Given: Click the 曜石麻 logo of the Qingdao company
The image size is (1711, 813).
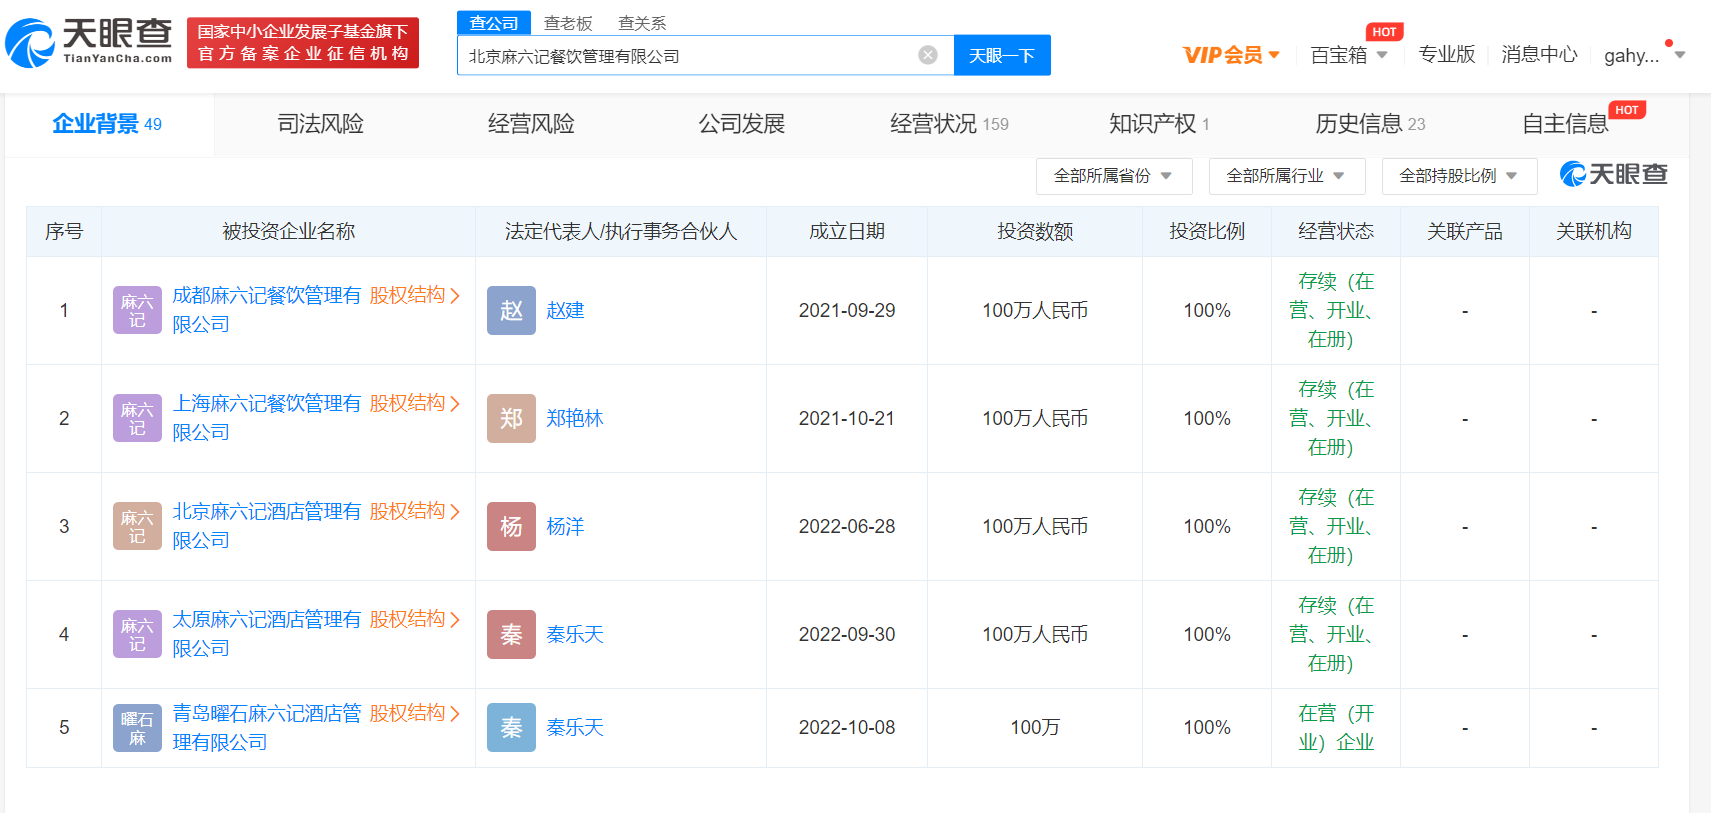Looking at the screenshot, I should [137, 728].
